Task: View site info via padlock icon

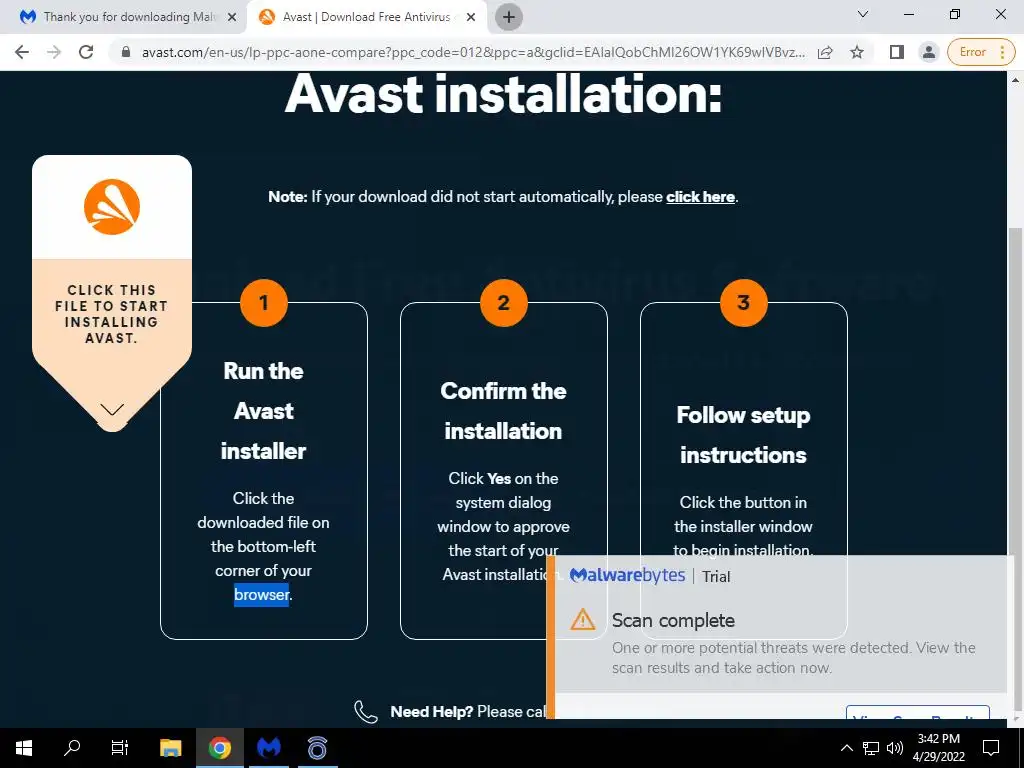Action: (x=126, y=52)
